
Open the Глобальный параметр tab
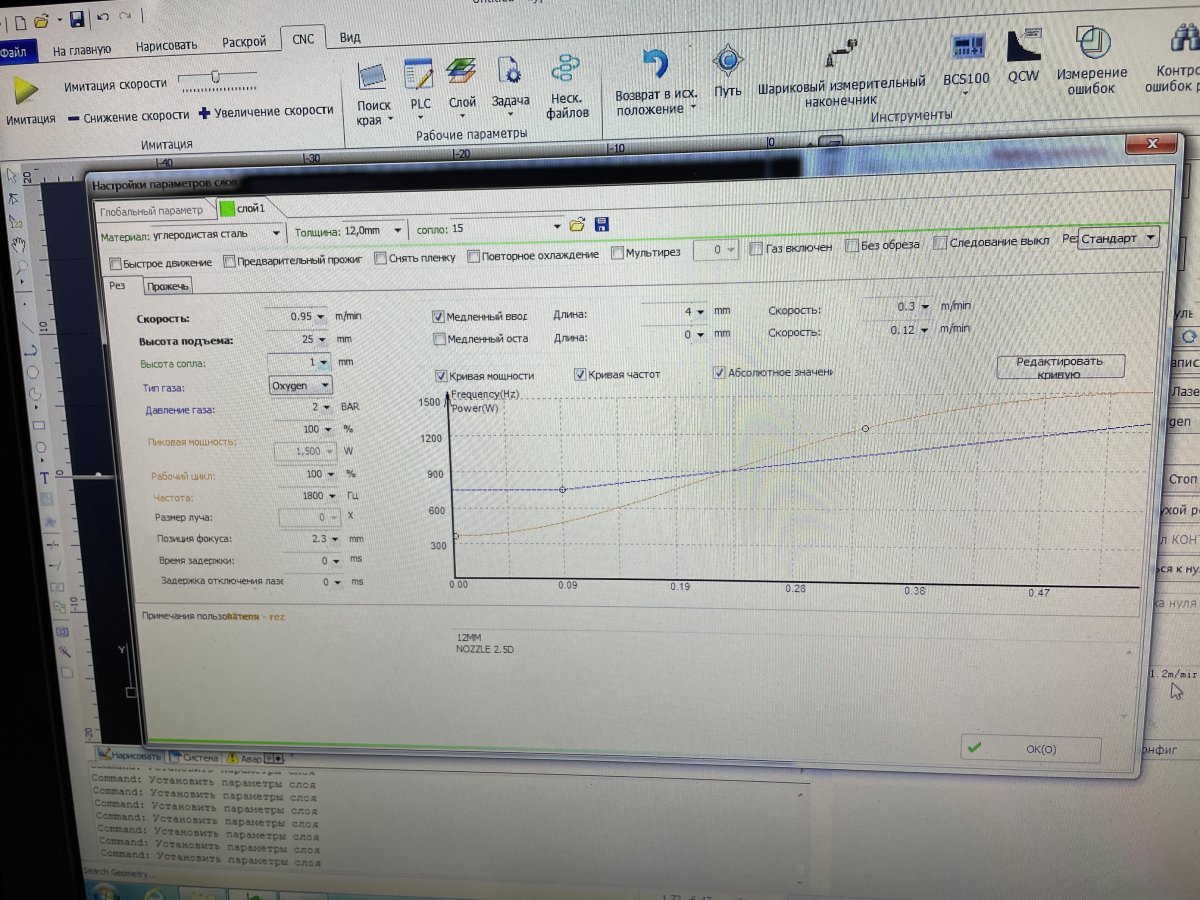click(153, 210)
